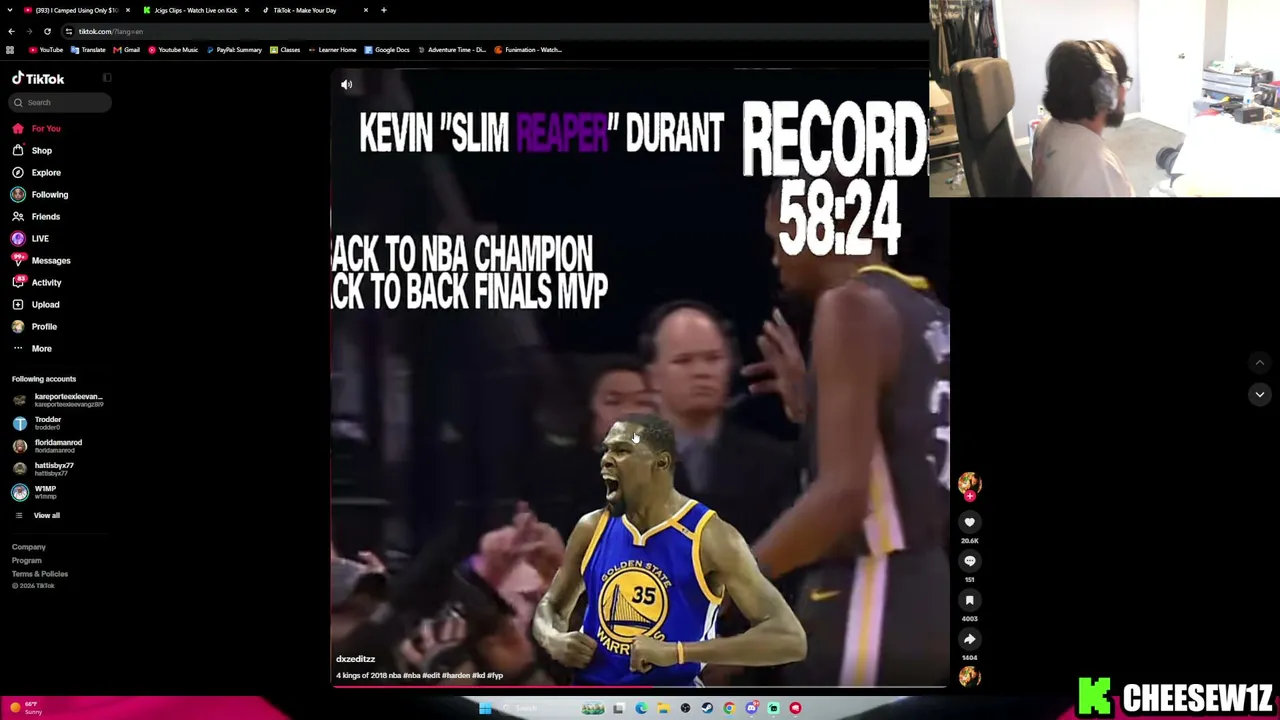Open the browser apps grid
Screen dimensions: 1280x720
(10, 50)
